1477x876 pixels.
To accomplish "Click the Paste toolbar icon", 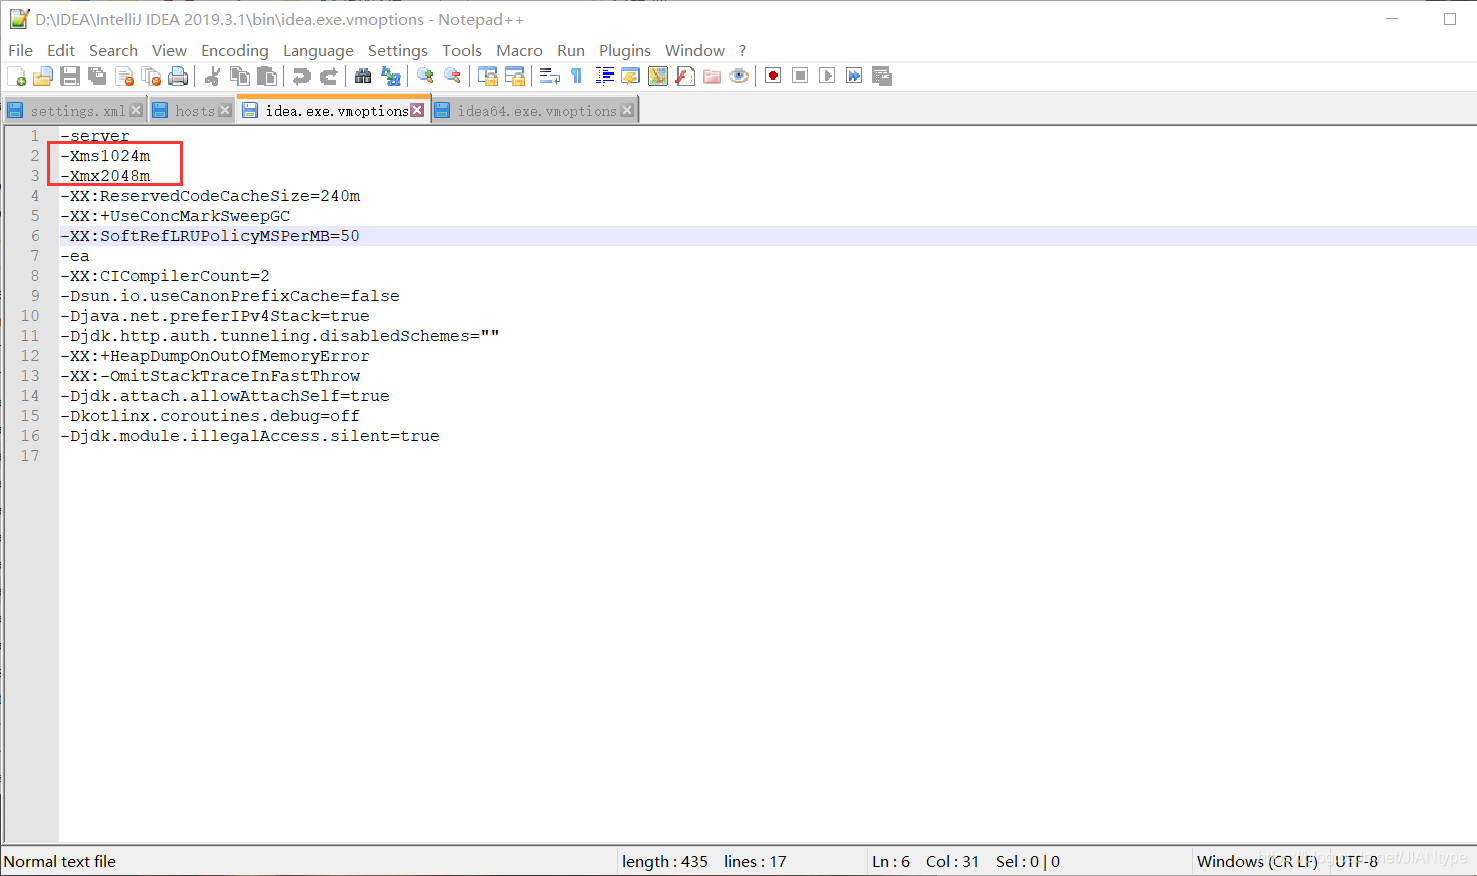I will pos(267,76).
